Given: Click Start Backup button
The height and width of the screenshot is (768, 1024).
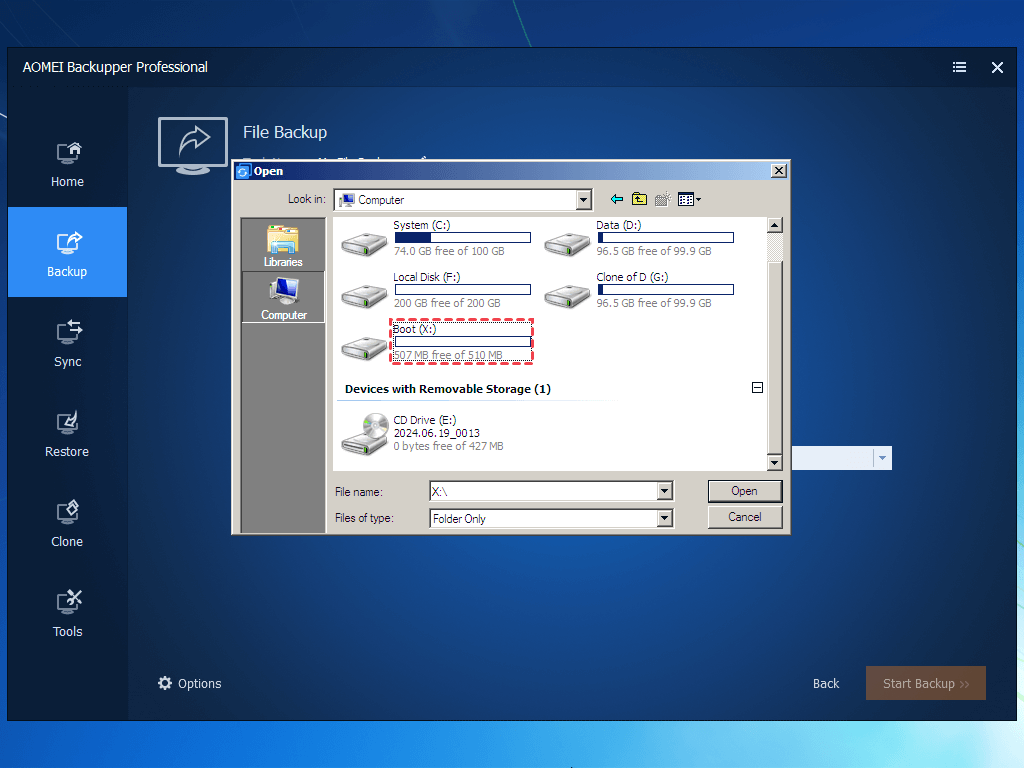Looking at the screenshot, I should pyautogui.click(x=925, y=683).
